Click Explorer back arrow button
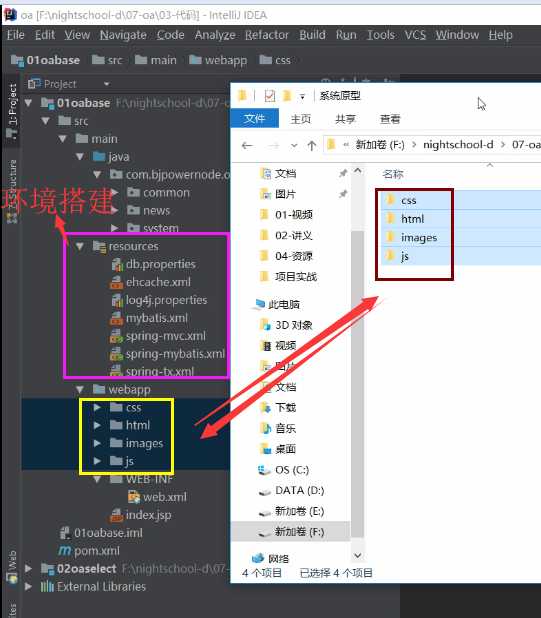The width and height of the screenshot is (541, 618). [247, 146]
